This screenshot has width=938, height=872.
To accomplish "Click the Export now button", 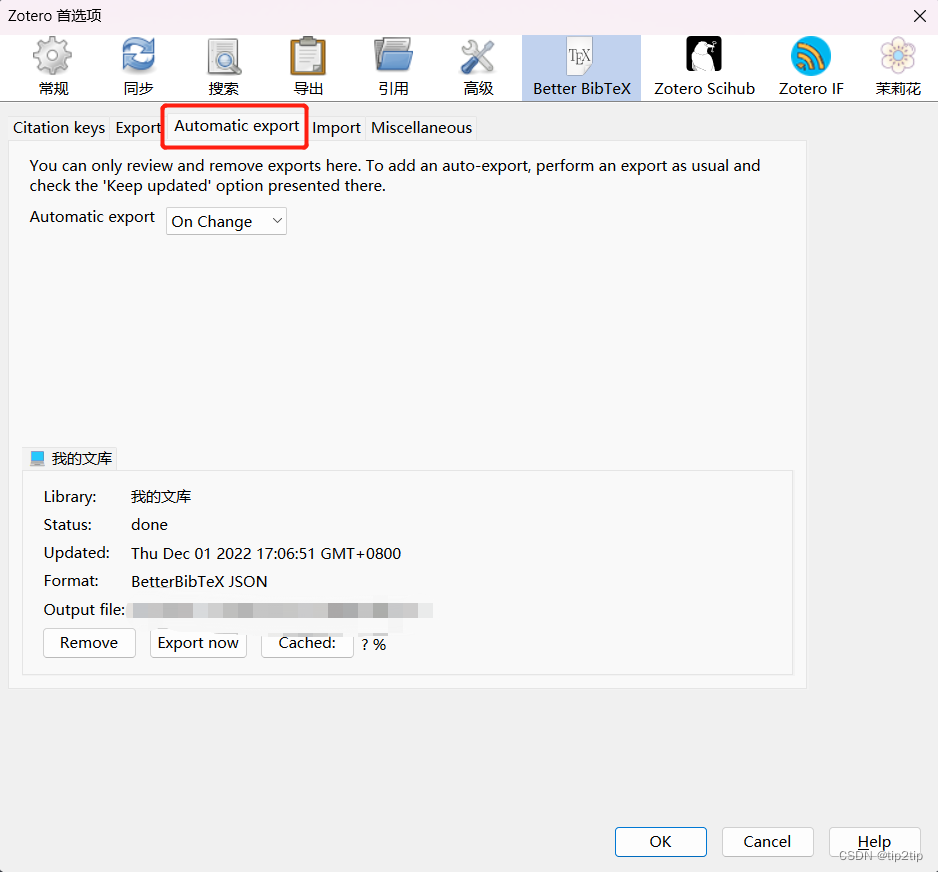I will 198,643.
